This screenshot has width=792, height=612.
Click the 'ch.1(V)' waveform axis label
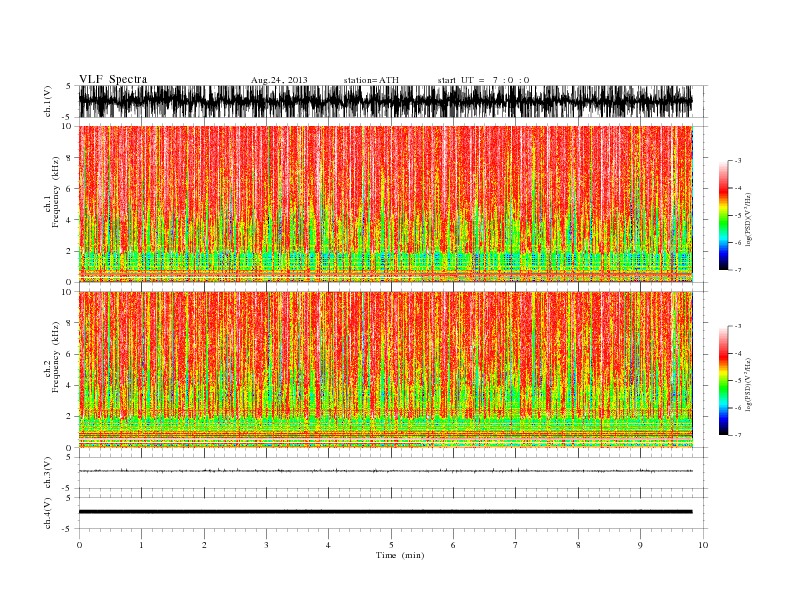pos(48,101)
